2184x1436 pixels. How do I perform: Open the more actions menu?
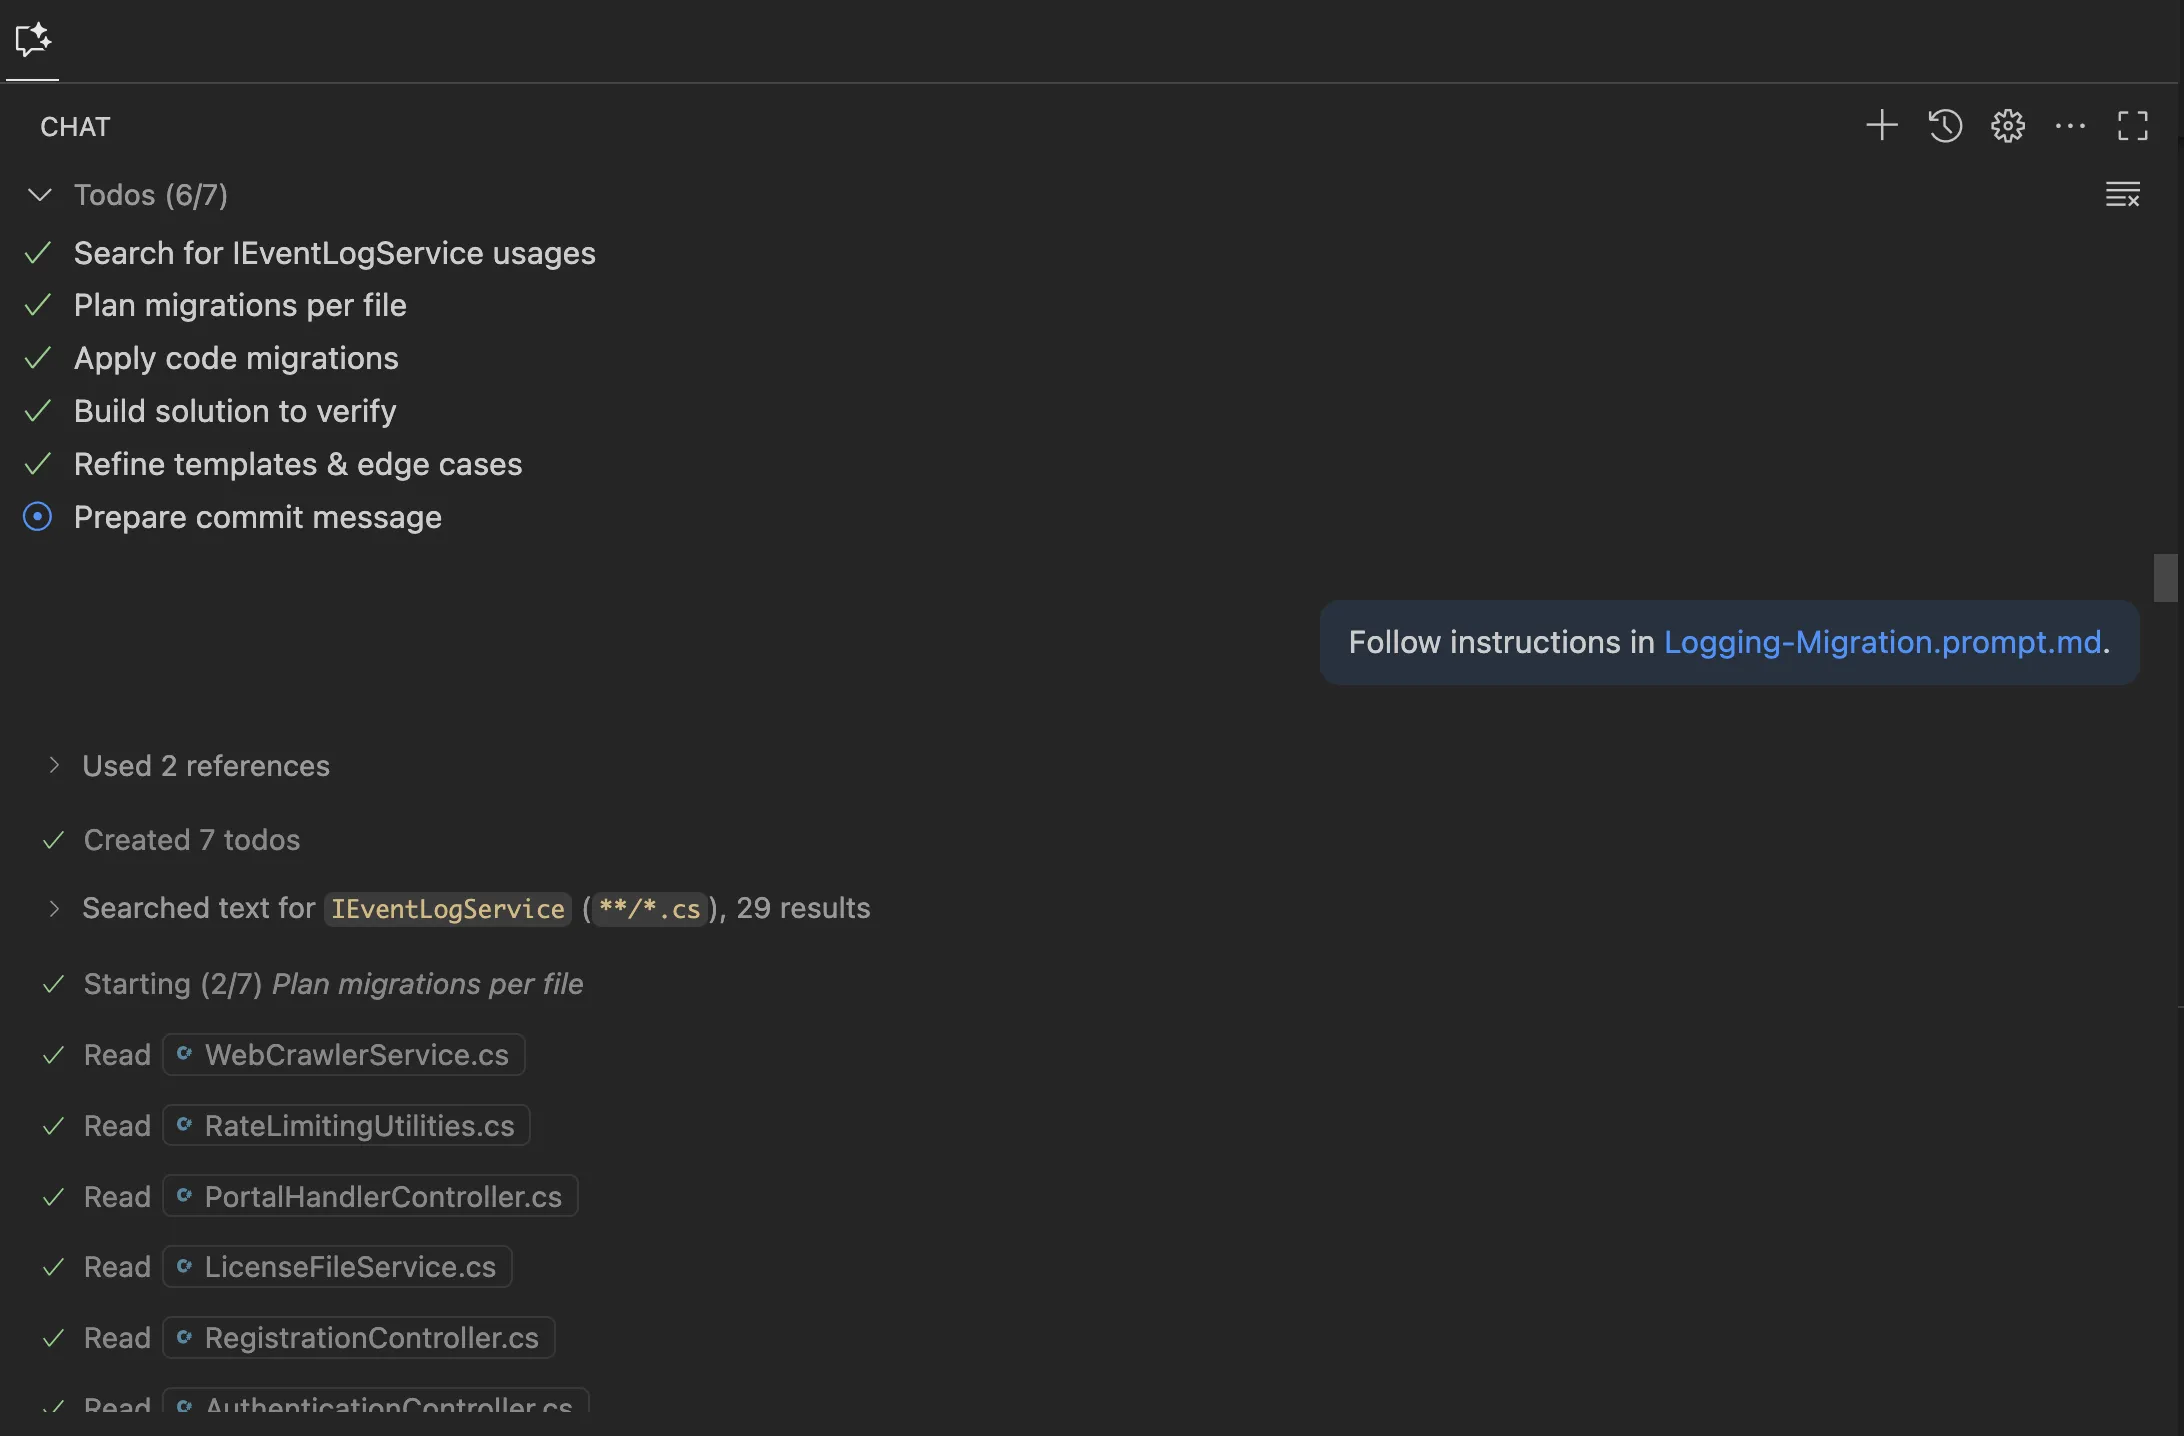(2070, 126)
